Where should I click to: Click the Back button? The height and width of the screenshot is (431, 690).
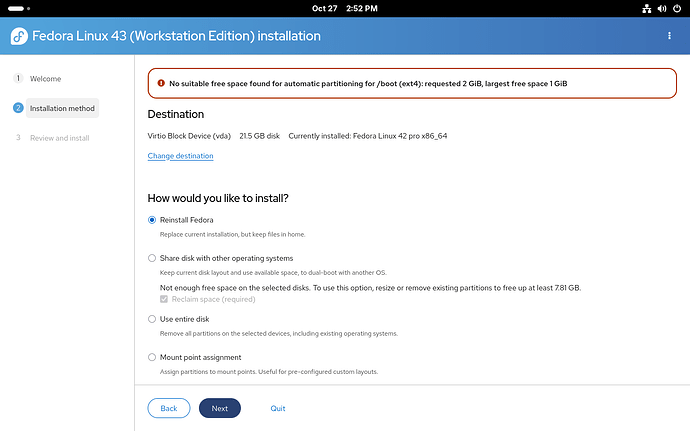[169, 408]
